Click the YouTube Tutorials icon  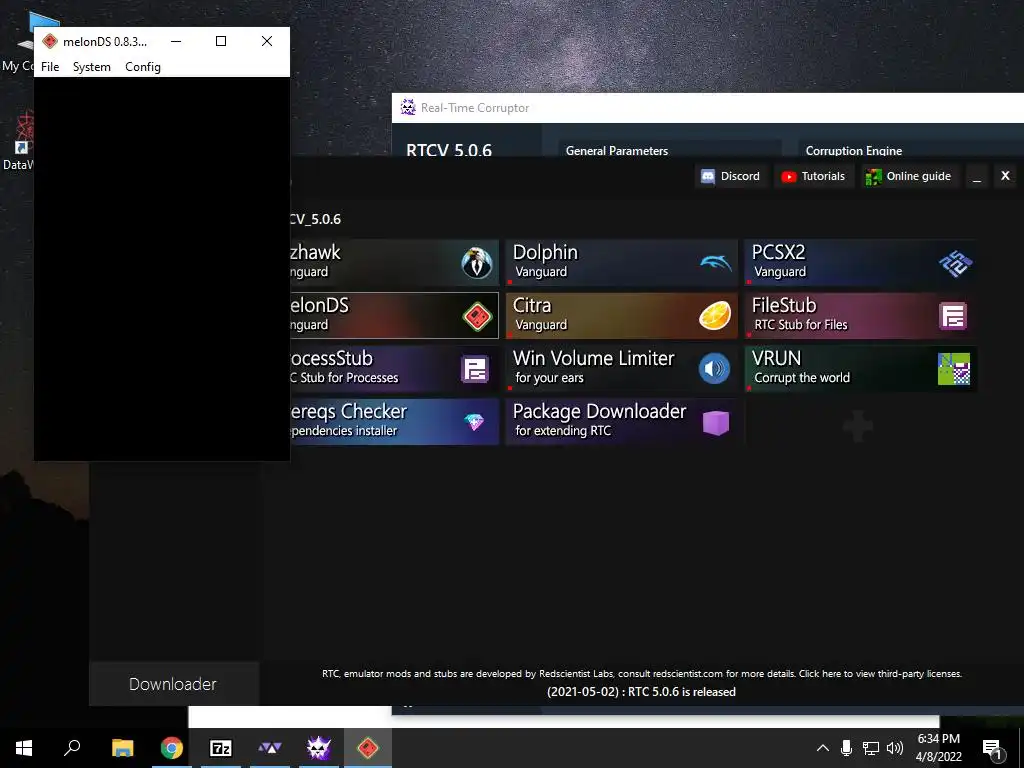[788, 176]
